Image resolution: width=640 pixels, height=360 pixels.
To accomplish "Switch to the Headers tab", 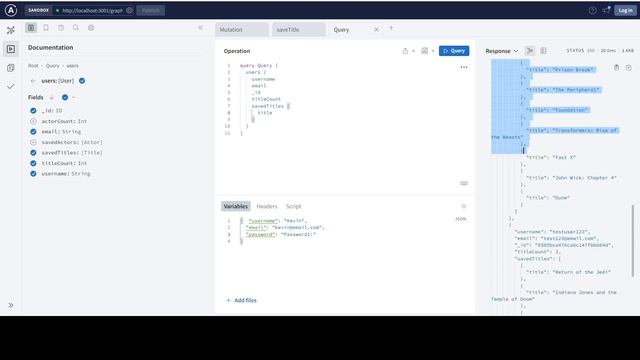I will click(x=267, y=206).
